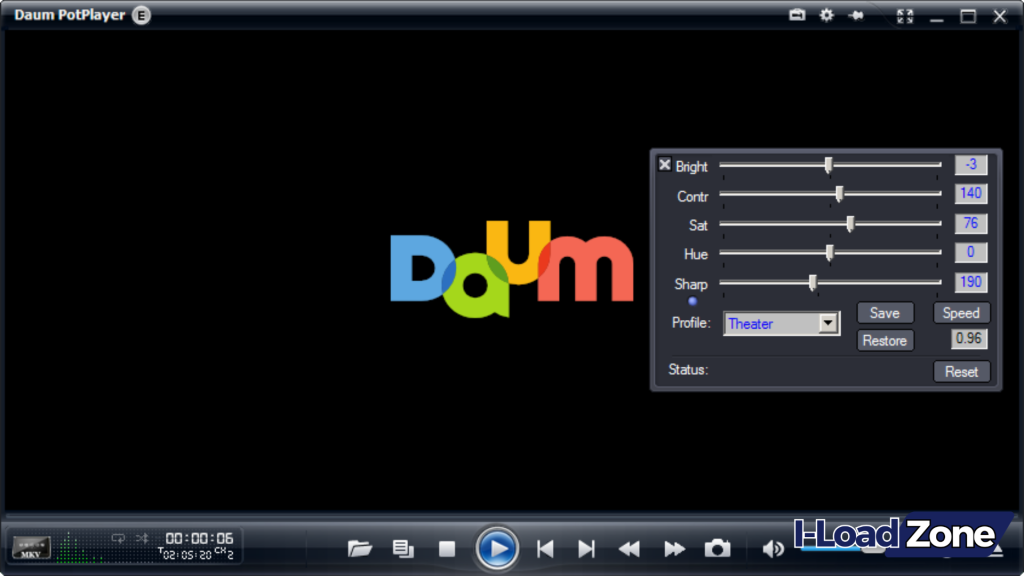Take a snapshot with camera icon

tap(716, 548)
